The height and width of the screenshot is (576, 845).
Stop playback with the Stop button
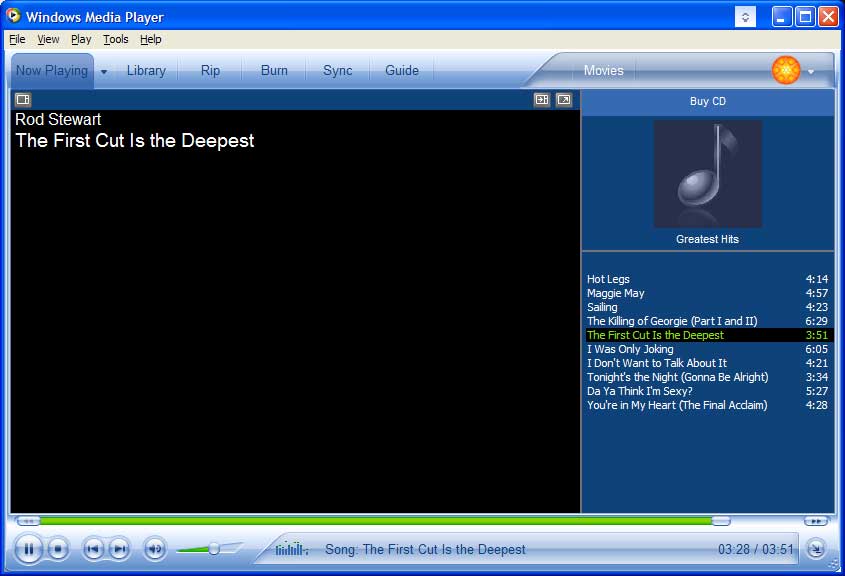point(58,549)
